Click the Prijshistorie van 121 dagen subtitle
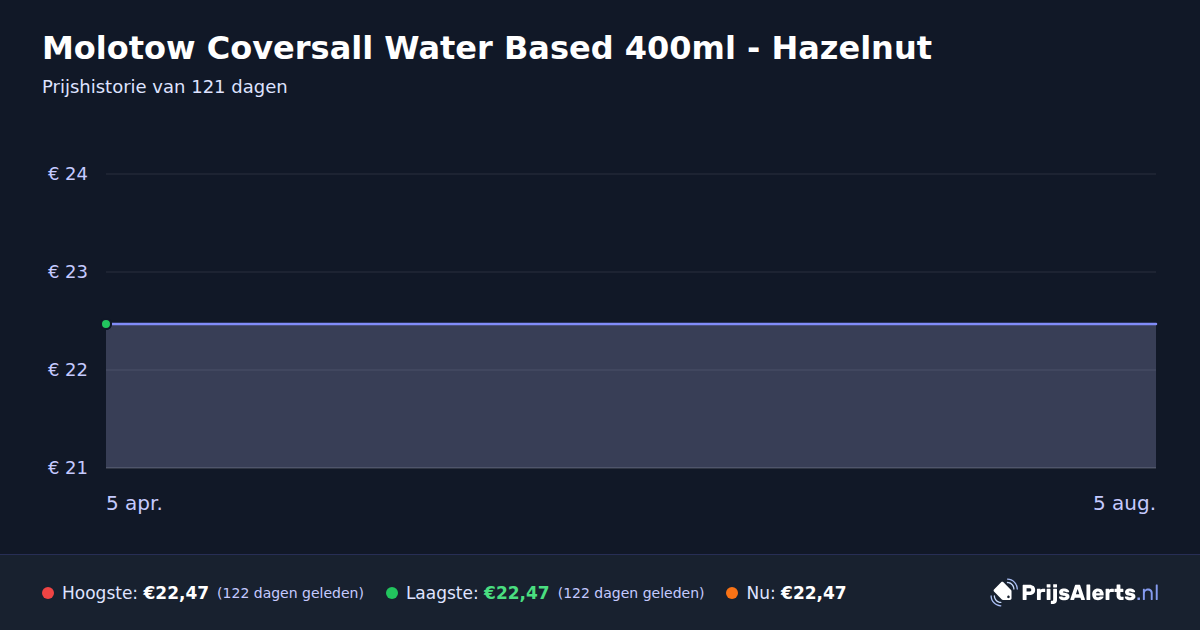1200x630 pixels. (165, 87)
